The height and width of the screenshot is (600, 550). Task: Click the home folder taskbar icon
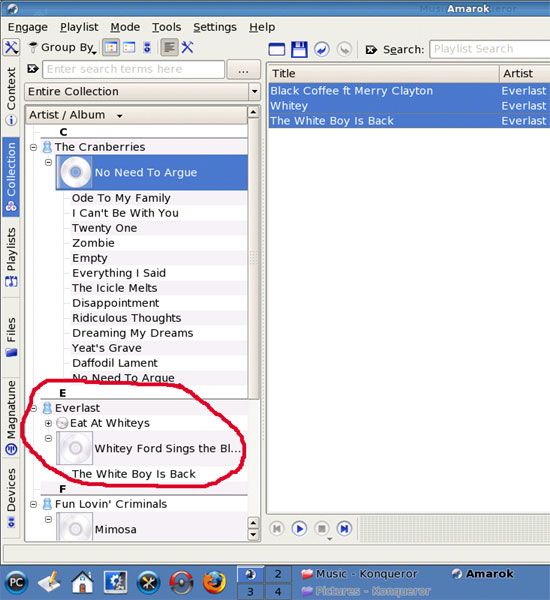[x=82, y=582]
